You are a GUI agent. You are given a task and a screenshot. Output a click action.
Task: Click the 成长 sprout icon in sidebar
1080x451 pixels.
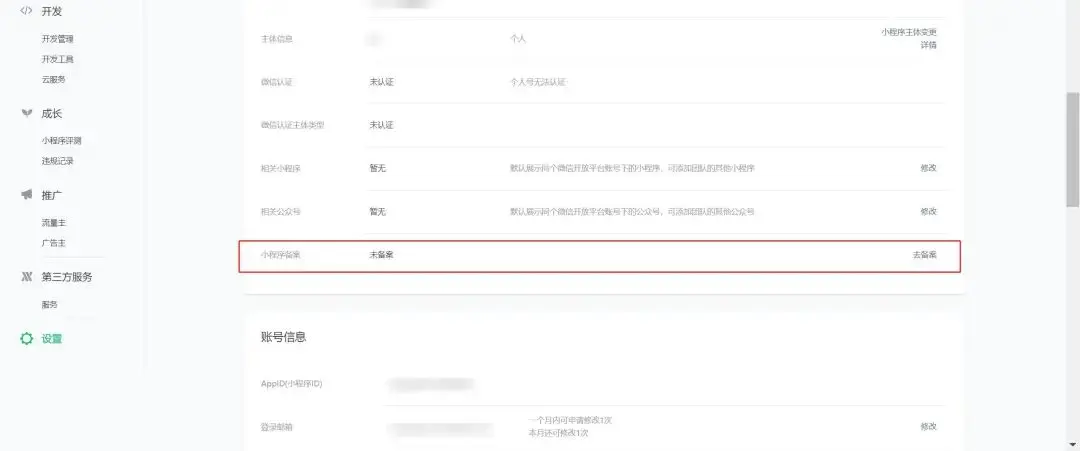point(26,113)
